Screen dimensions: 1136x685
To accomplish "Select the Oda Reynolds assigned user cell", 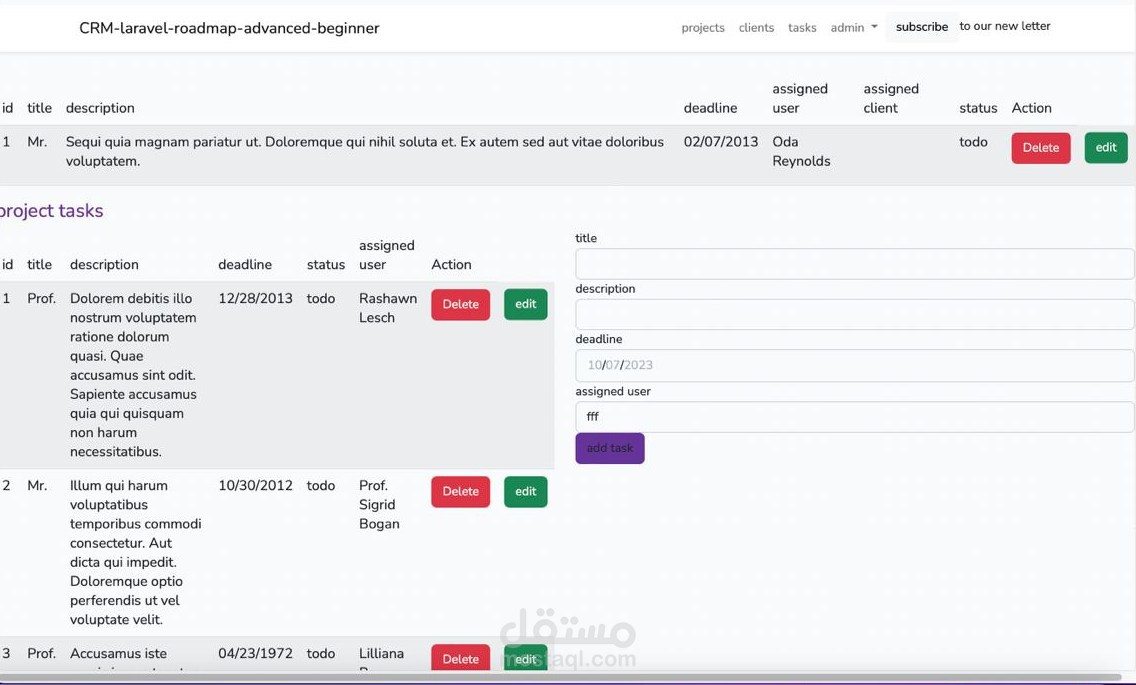I will coord(801,151).
